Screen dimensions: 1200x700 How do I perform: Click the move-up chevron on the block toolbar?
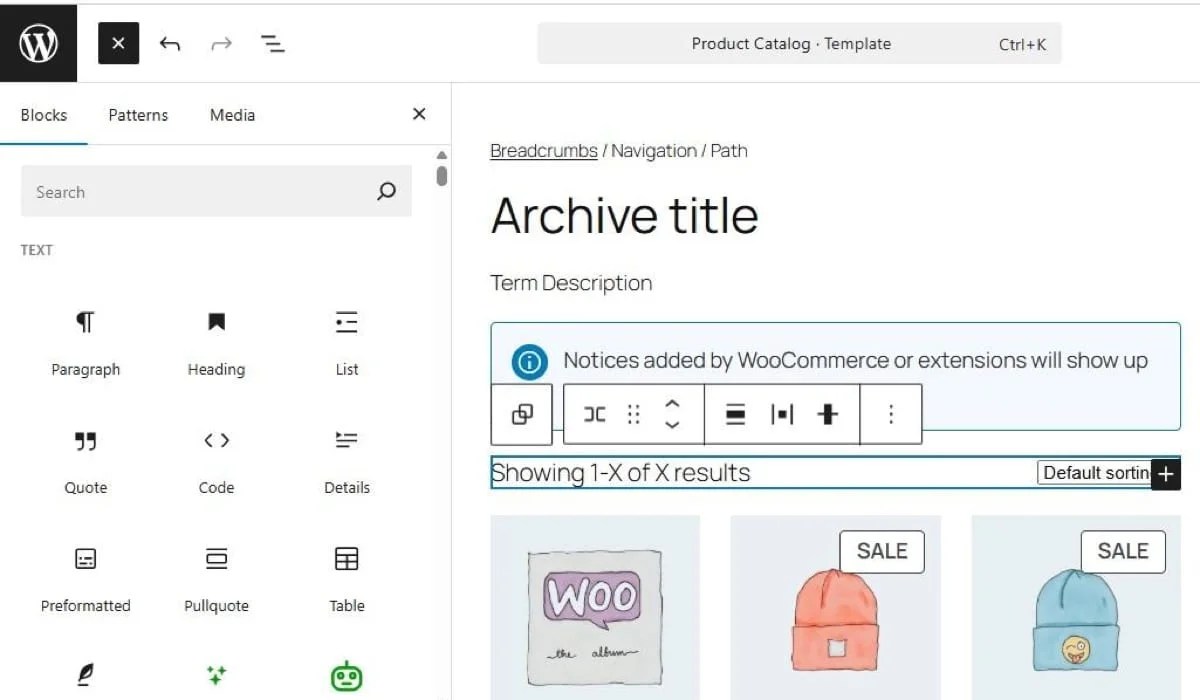click(672, 404)
